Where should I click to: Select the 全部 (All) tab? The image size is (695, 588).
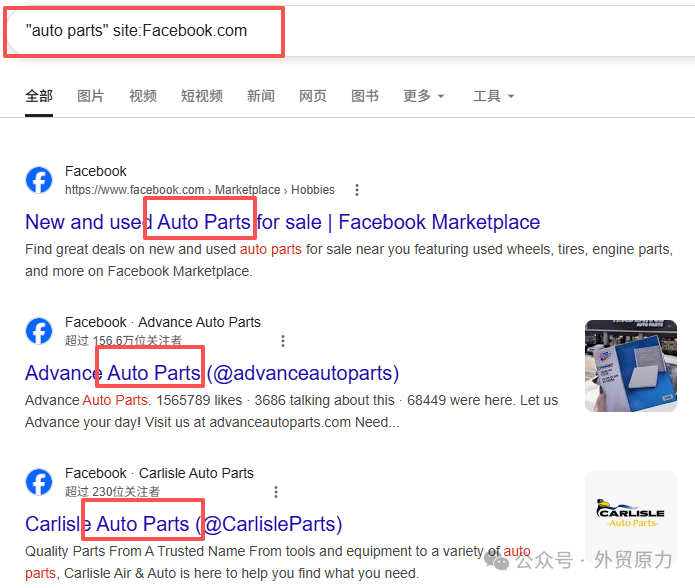(39, 96)
